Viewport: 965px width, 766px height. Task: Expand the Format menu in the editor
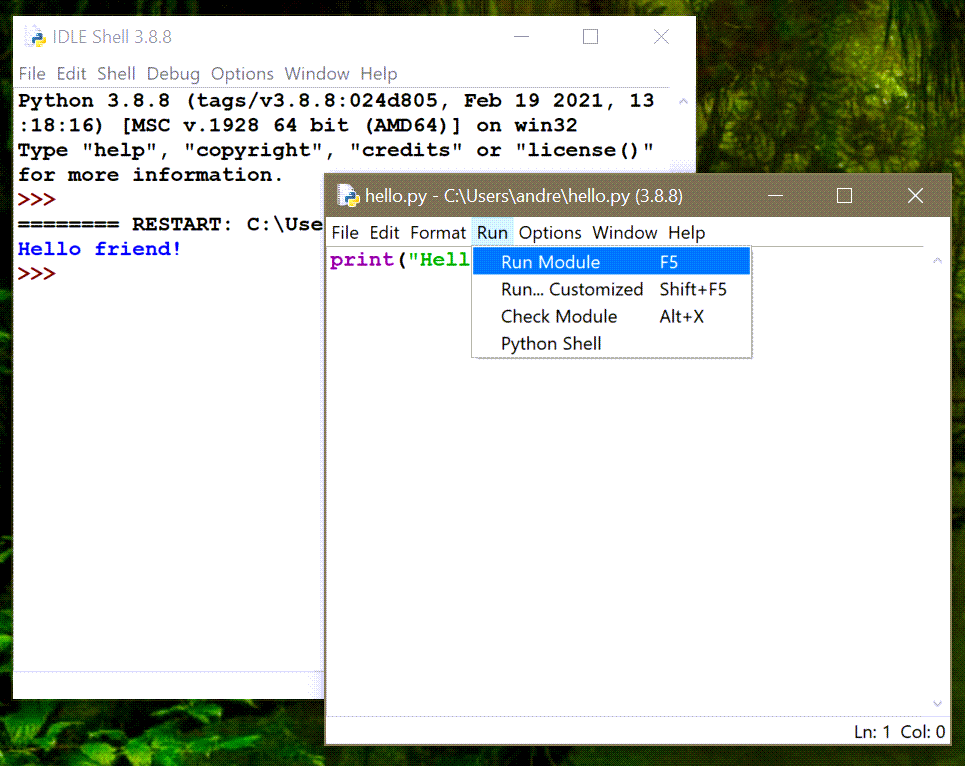click(438, 233)
